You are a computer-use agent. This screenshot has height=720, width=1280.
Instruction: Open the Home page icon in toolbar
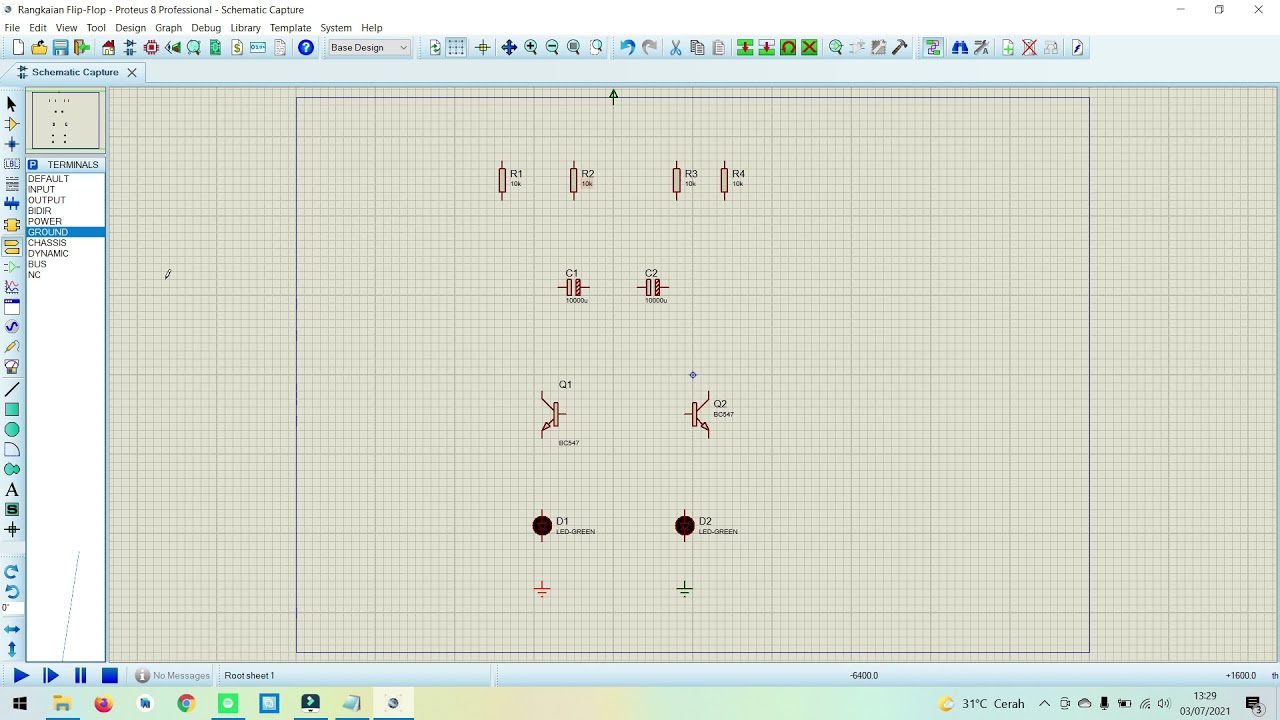[108, 48]
